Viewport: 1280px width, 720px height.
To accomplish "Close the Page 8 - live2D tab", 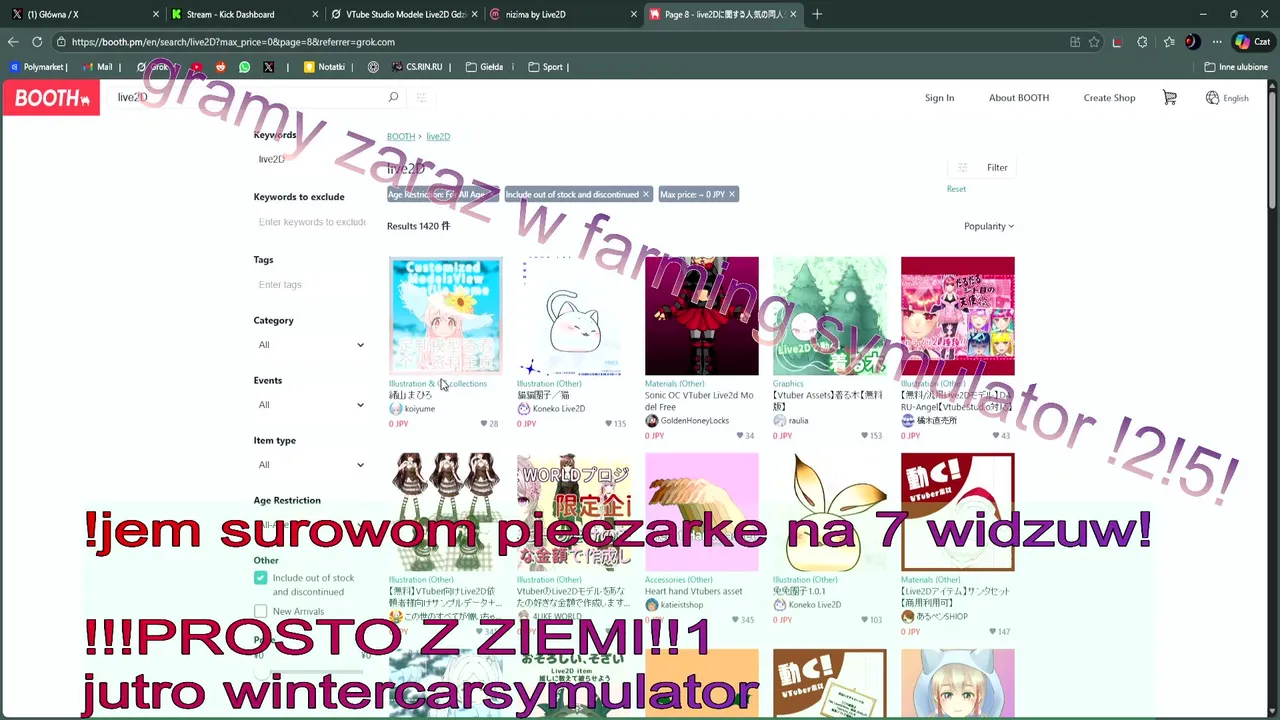I will (x=793, y=14).
